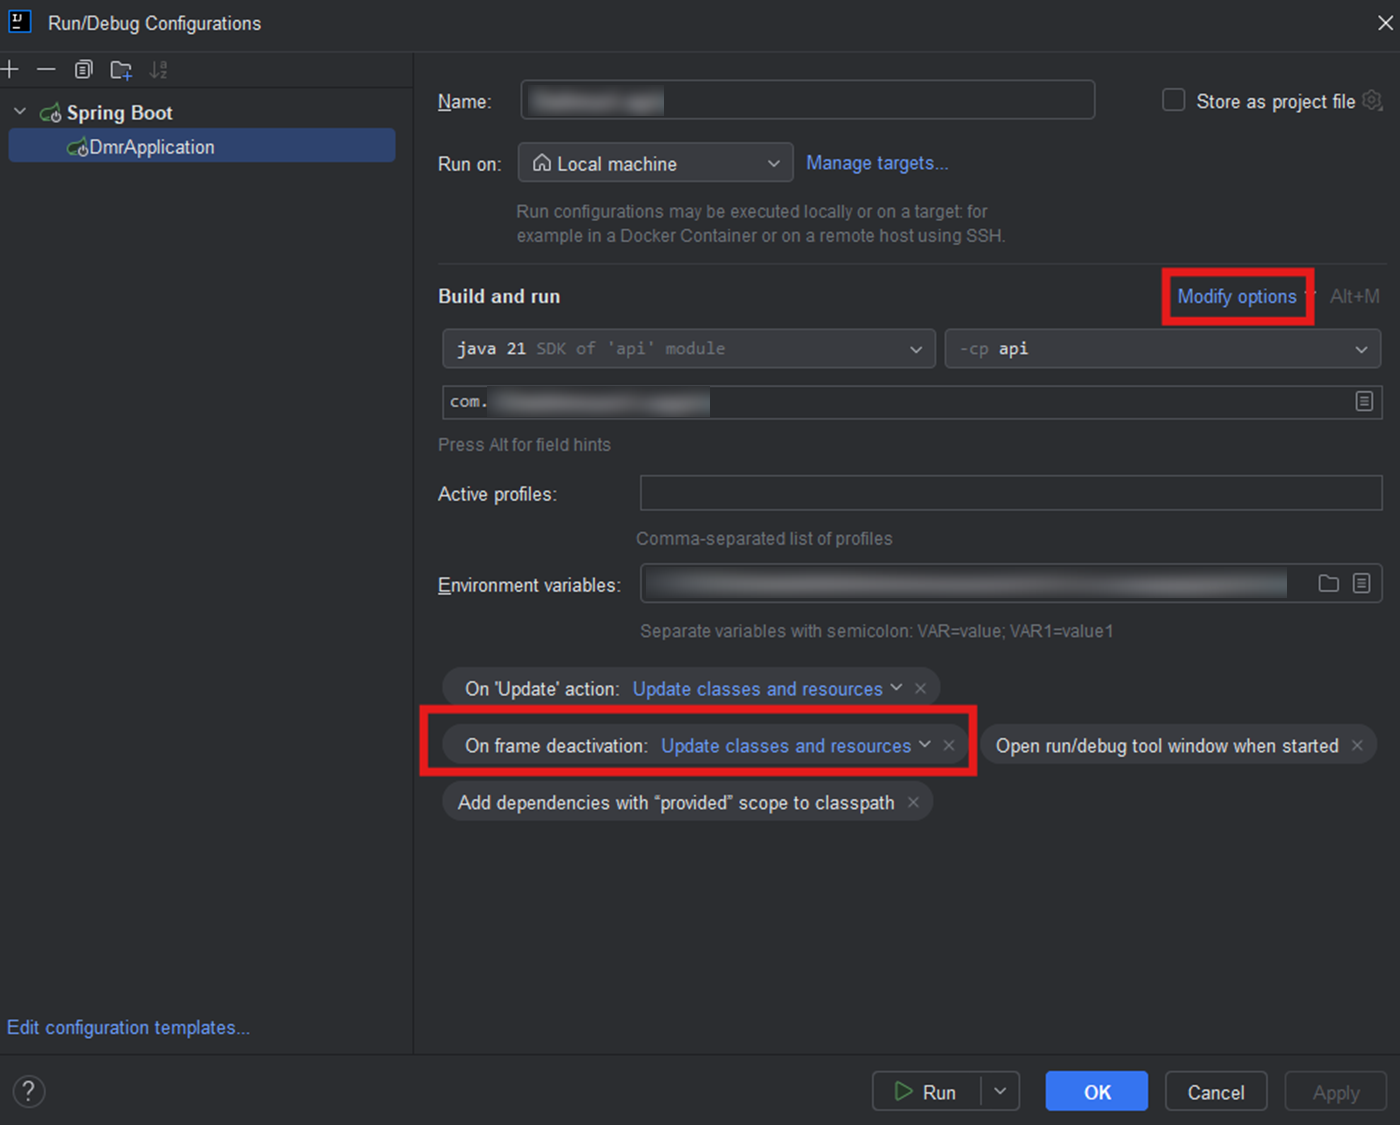Expand the main class field editor icon

coord(1364,401)
